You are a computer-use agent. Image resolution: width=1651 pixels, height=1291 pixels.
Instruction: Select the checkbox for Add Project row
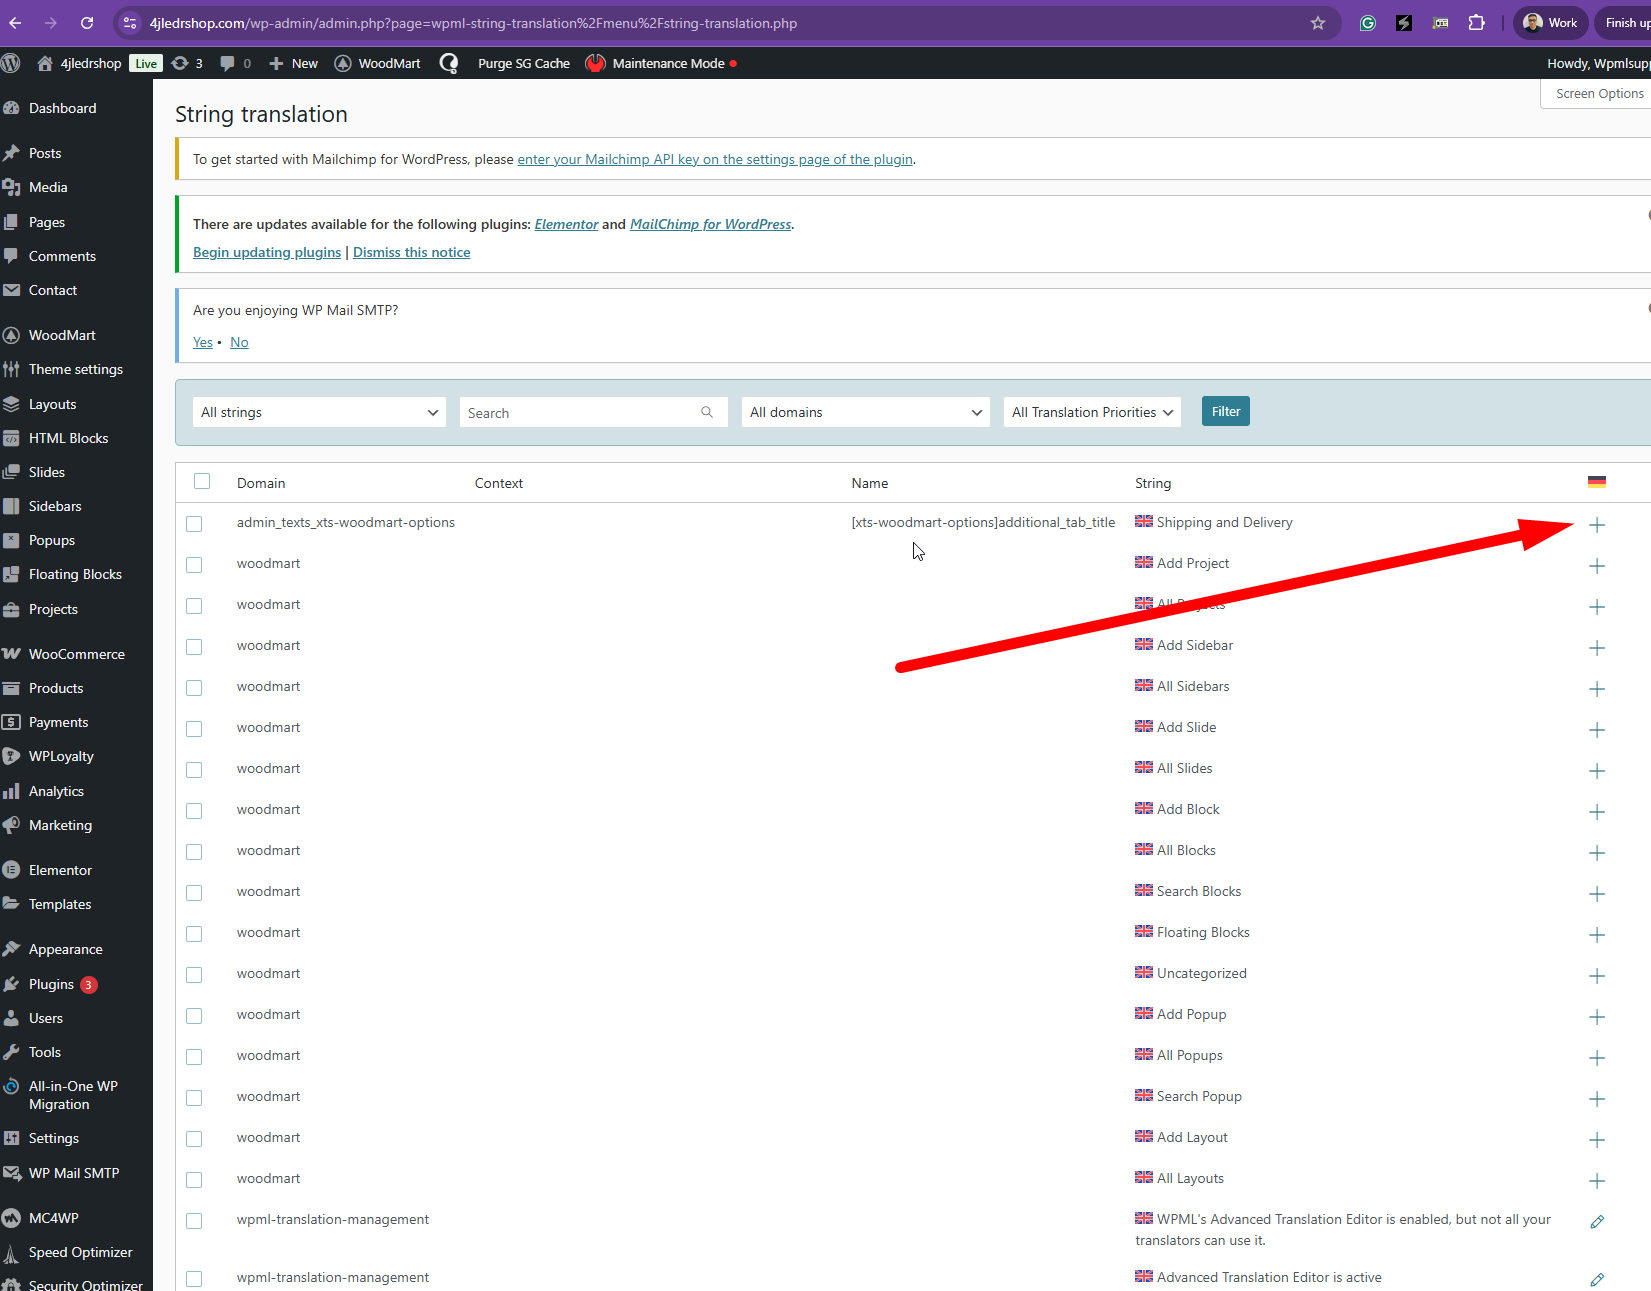coord(194,565)
